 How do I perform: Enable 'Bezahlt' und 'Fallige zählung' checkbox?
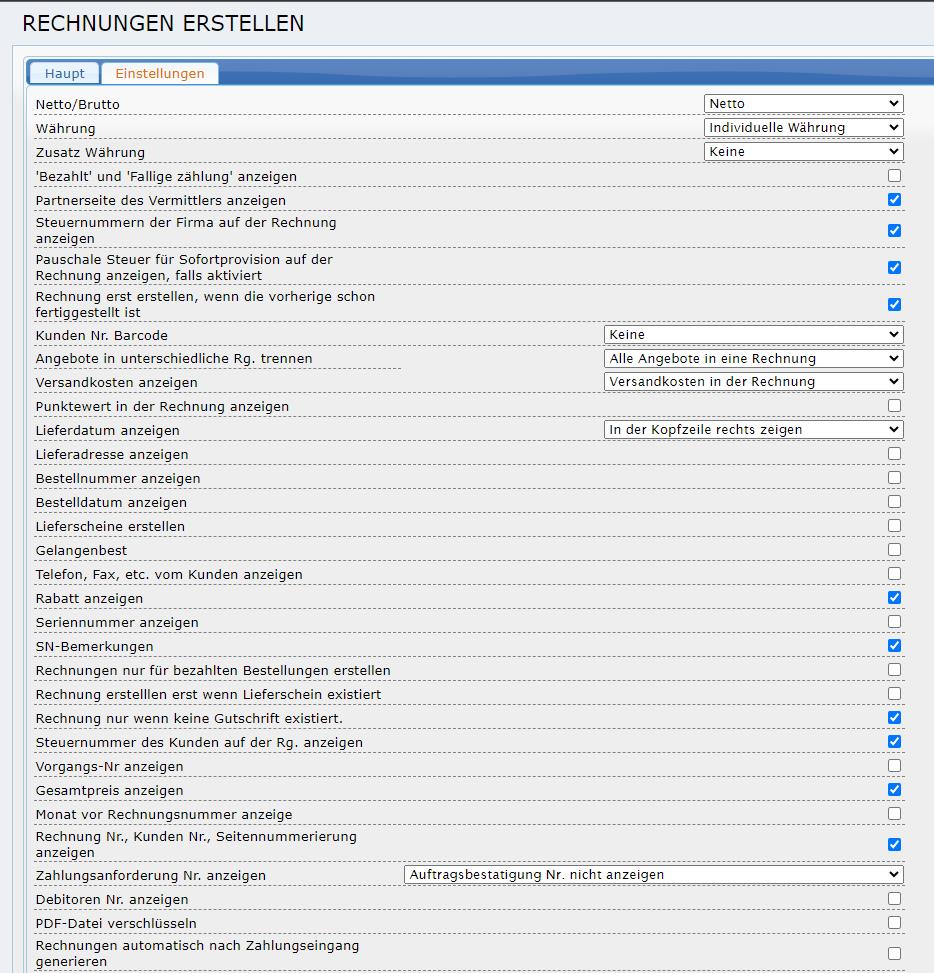point(894,176)
